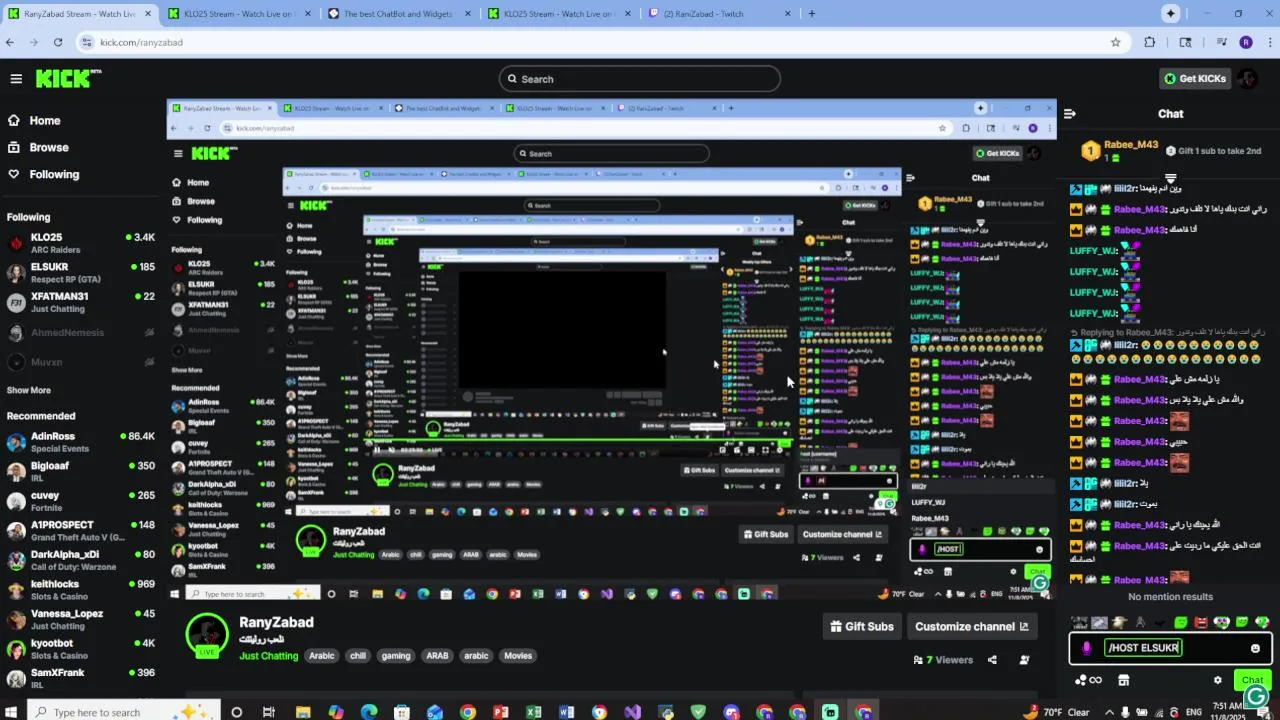
Task: Open recommended channel SamXFrank
Action: (80, 679)
